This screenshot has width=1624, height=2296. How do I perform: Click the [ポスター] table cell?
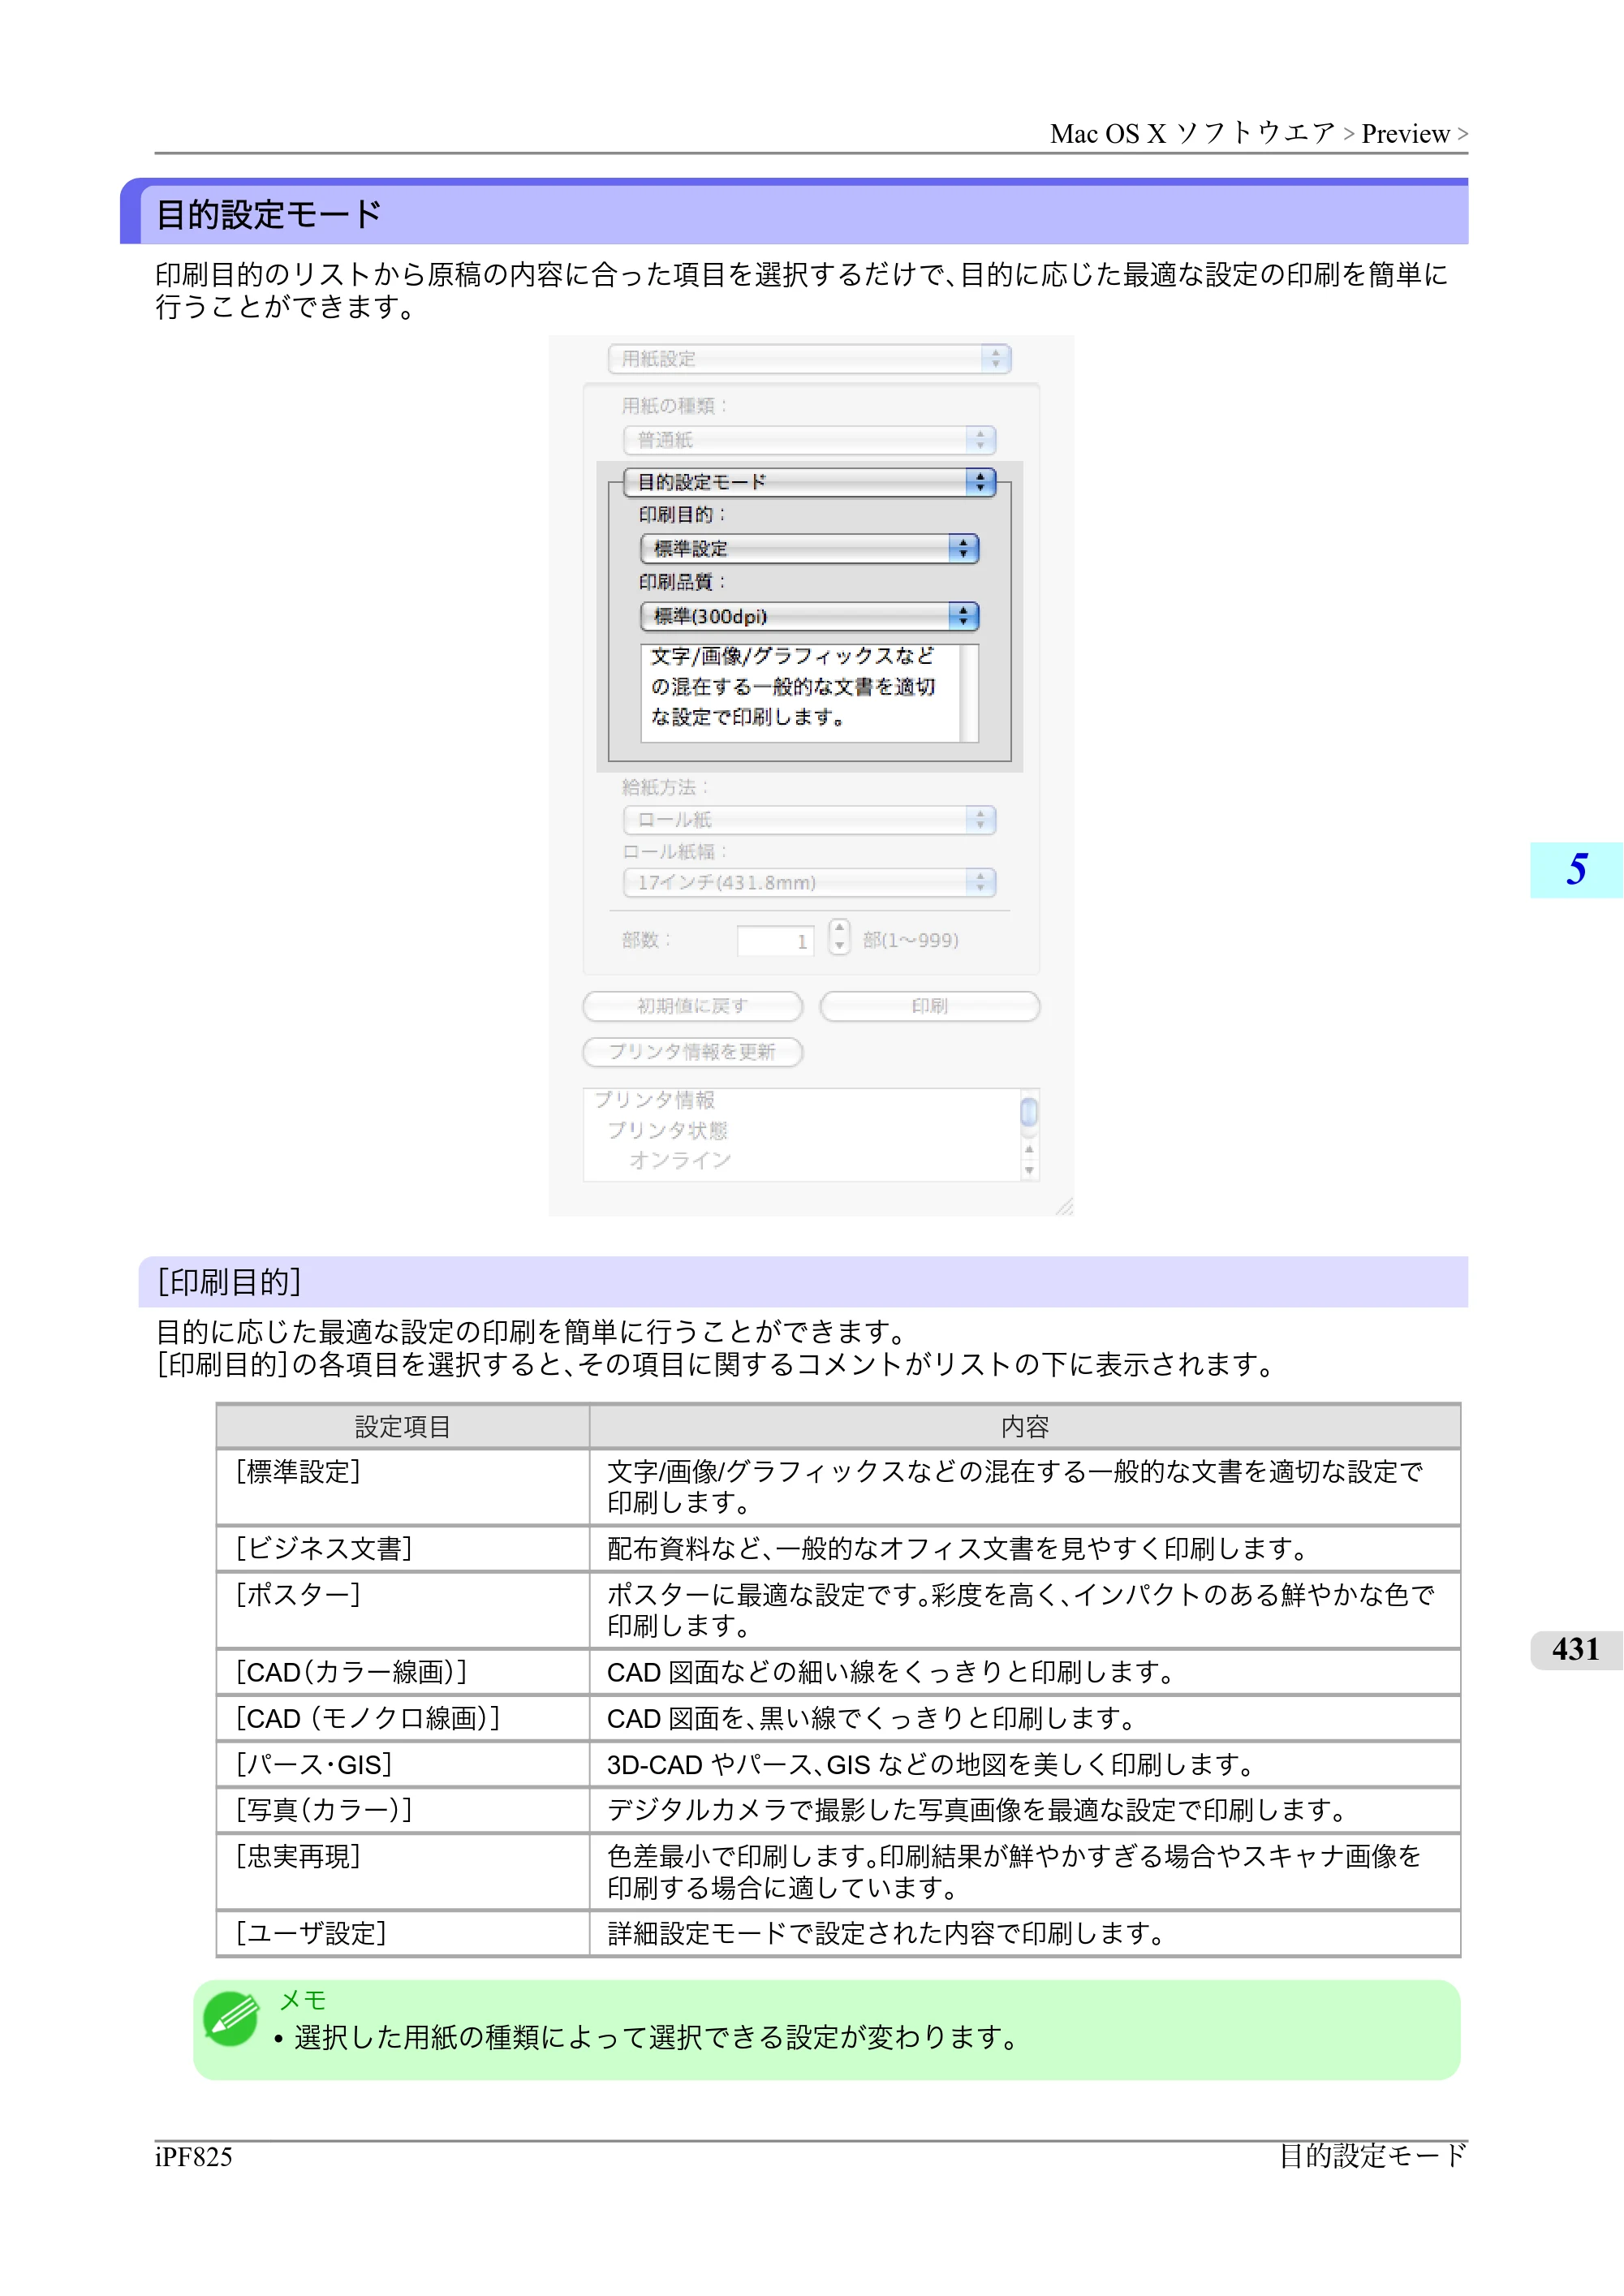pyautogui.click(x=403, y=1610)
